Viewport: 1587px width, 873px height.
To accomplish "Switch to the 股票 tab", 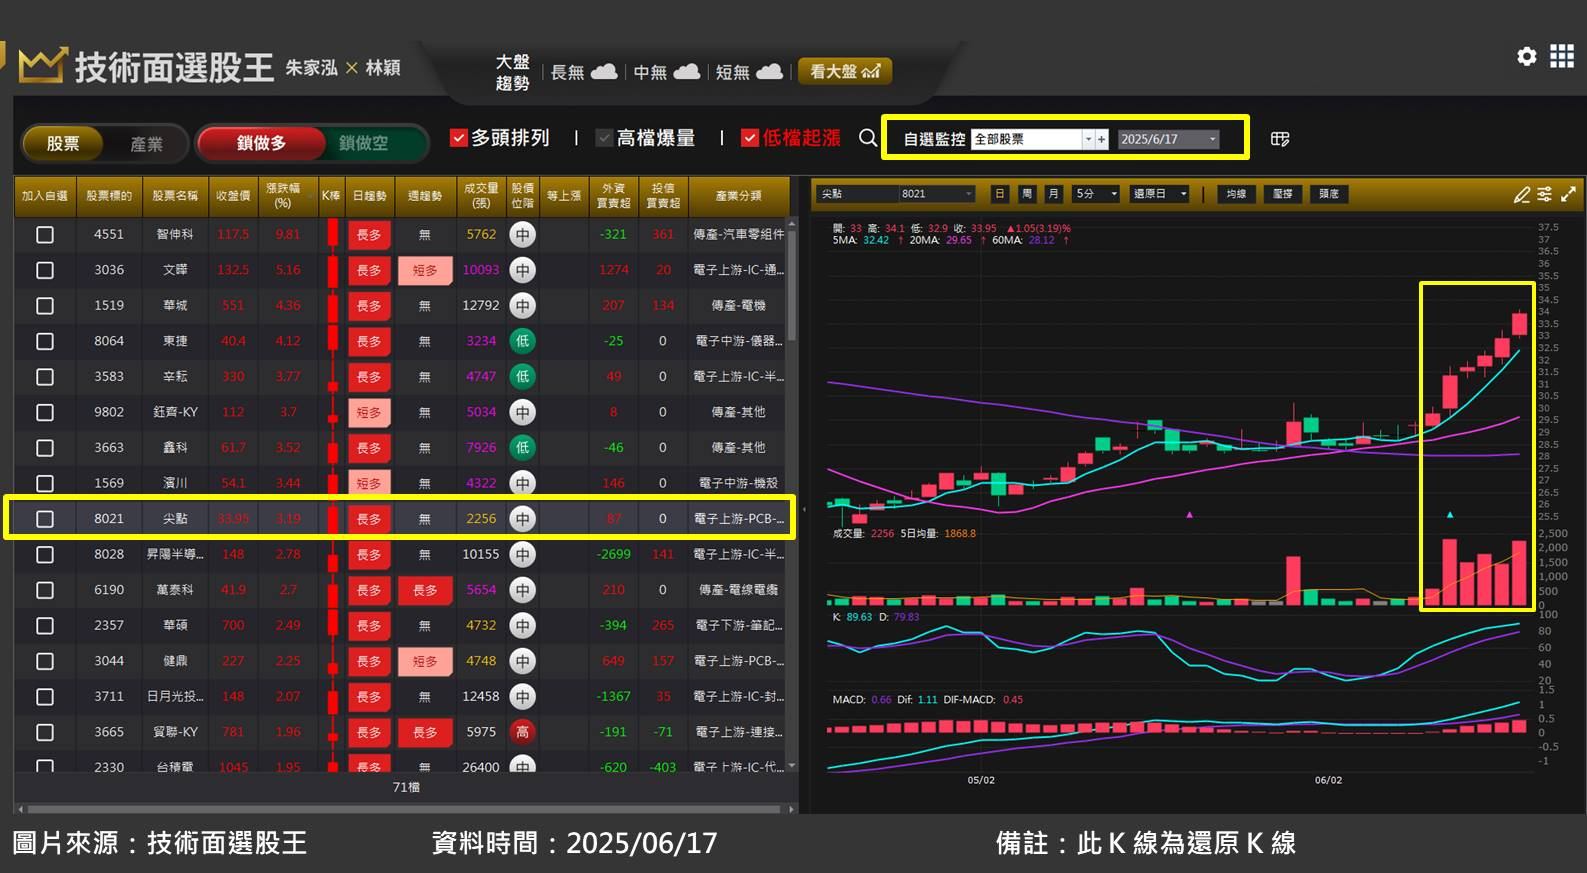I will pyautogui.click(x=63, y=143).
